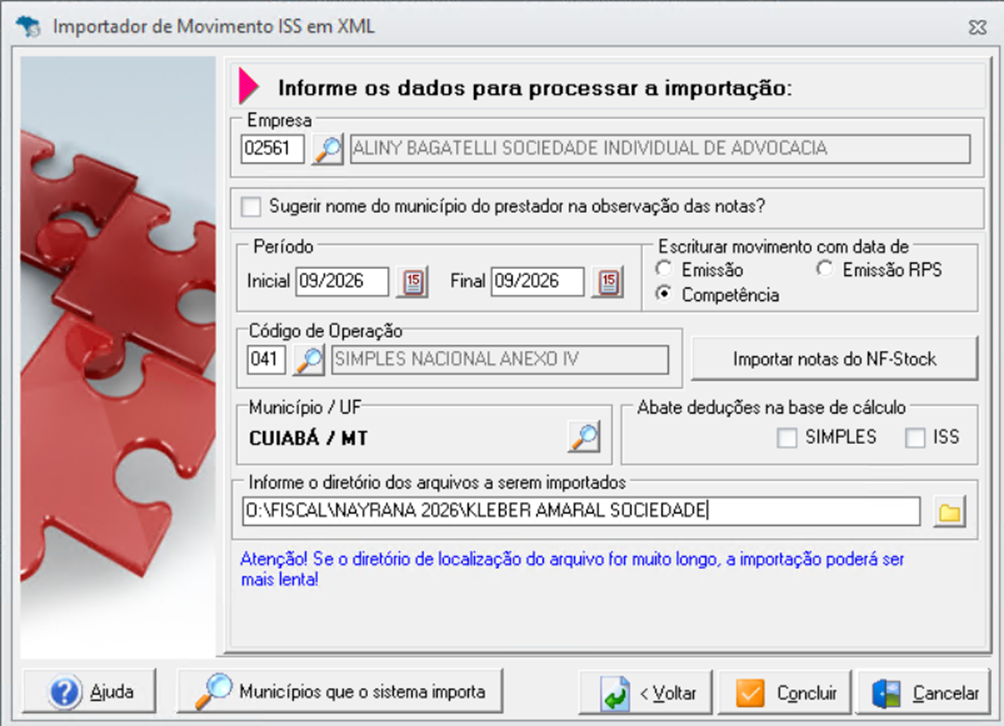Open the calendar for Final period
The width and height of the screenshot is (1004, 726).
608,282
